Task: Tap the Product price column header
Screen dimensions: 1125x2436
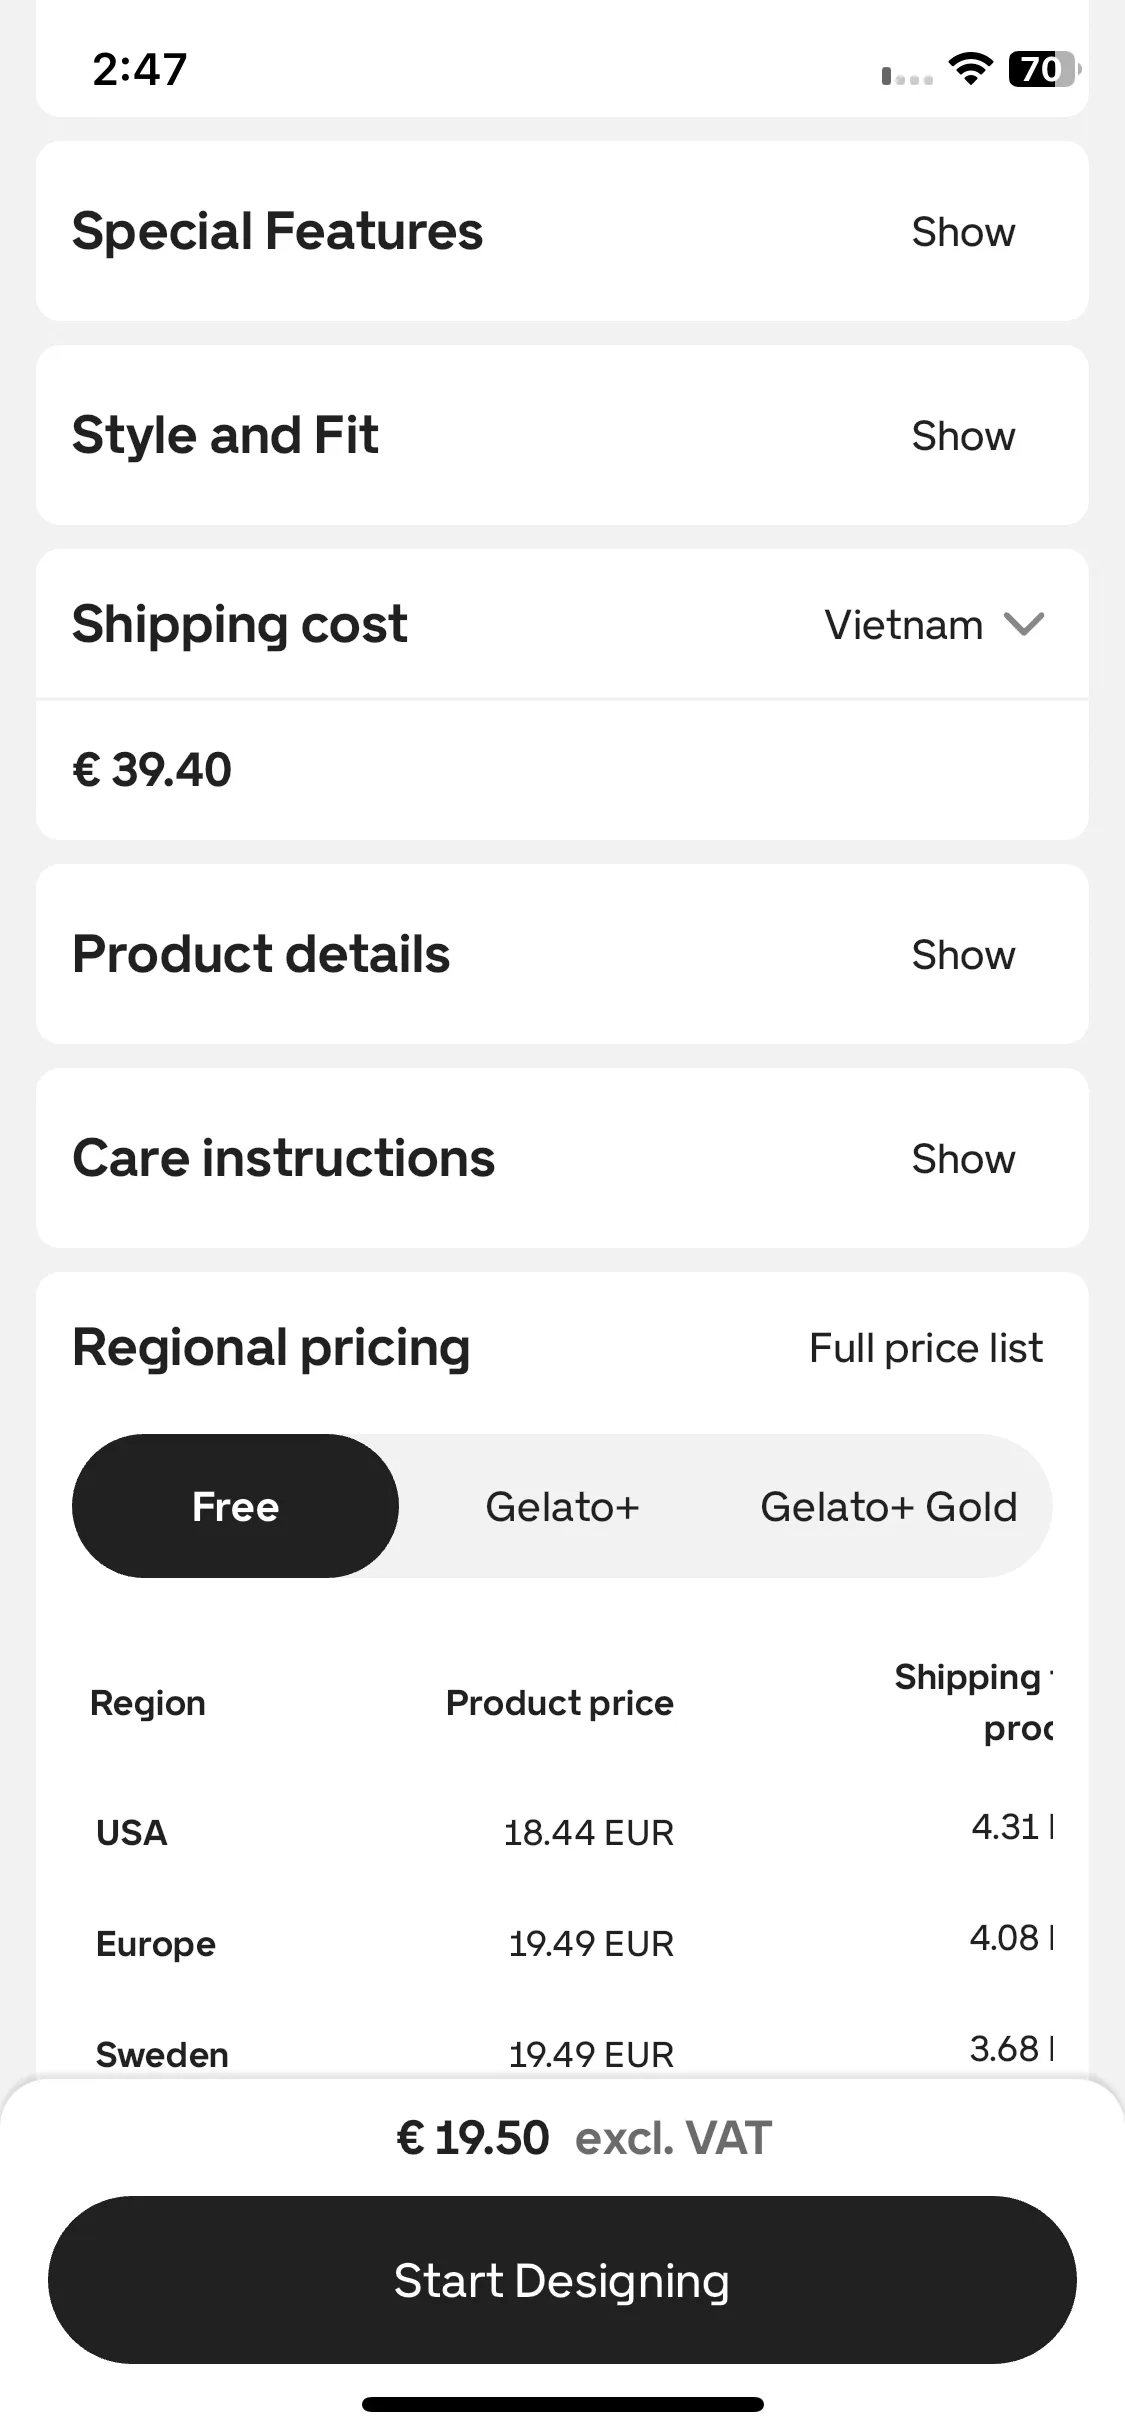Action: coord(560,1702)
